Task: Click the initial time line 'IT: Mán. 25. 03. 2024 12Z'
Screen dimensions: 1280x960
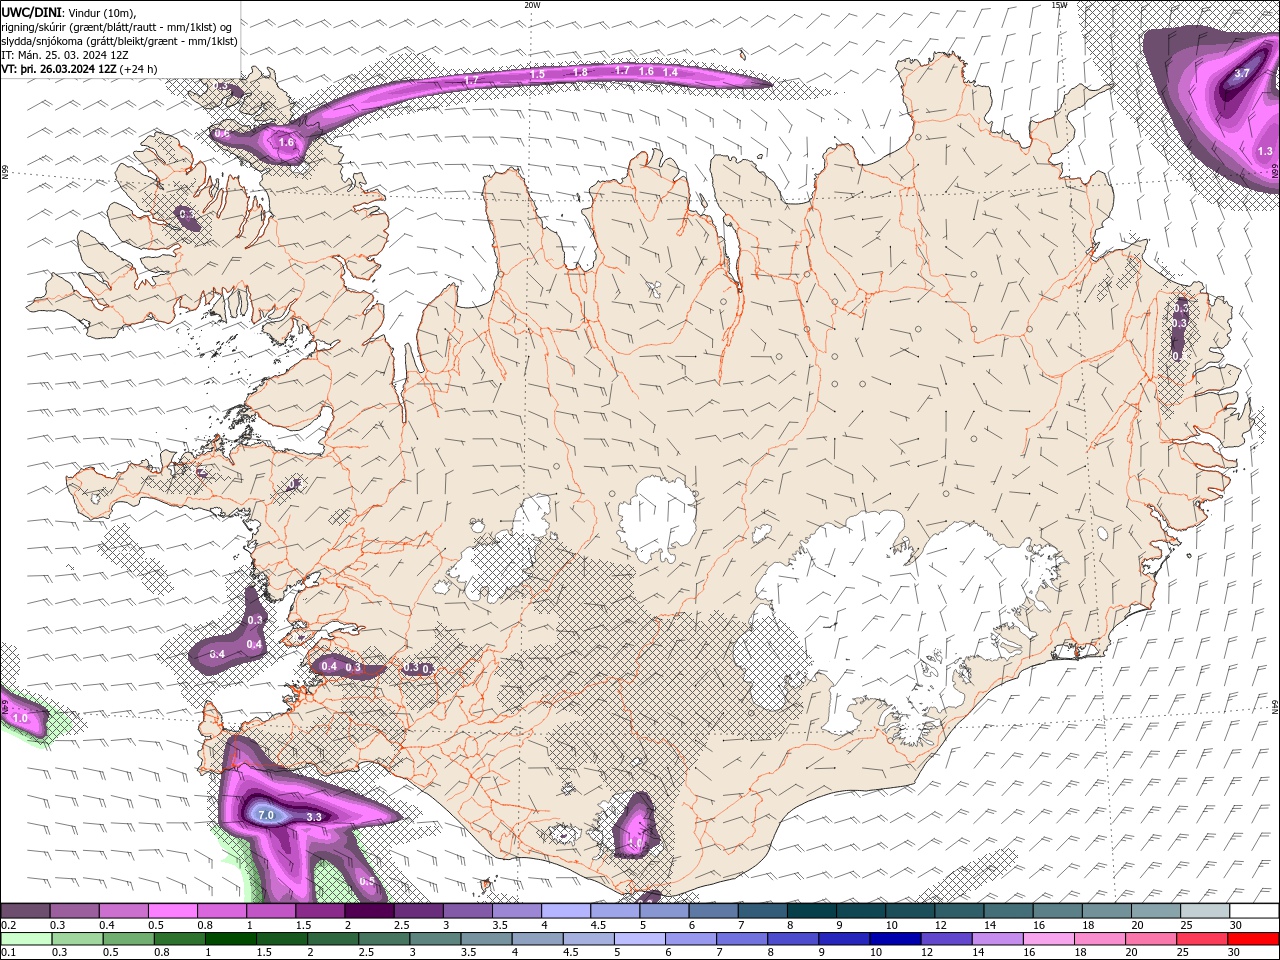Action: coord(65,55)
